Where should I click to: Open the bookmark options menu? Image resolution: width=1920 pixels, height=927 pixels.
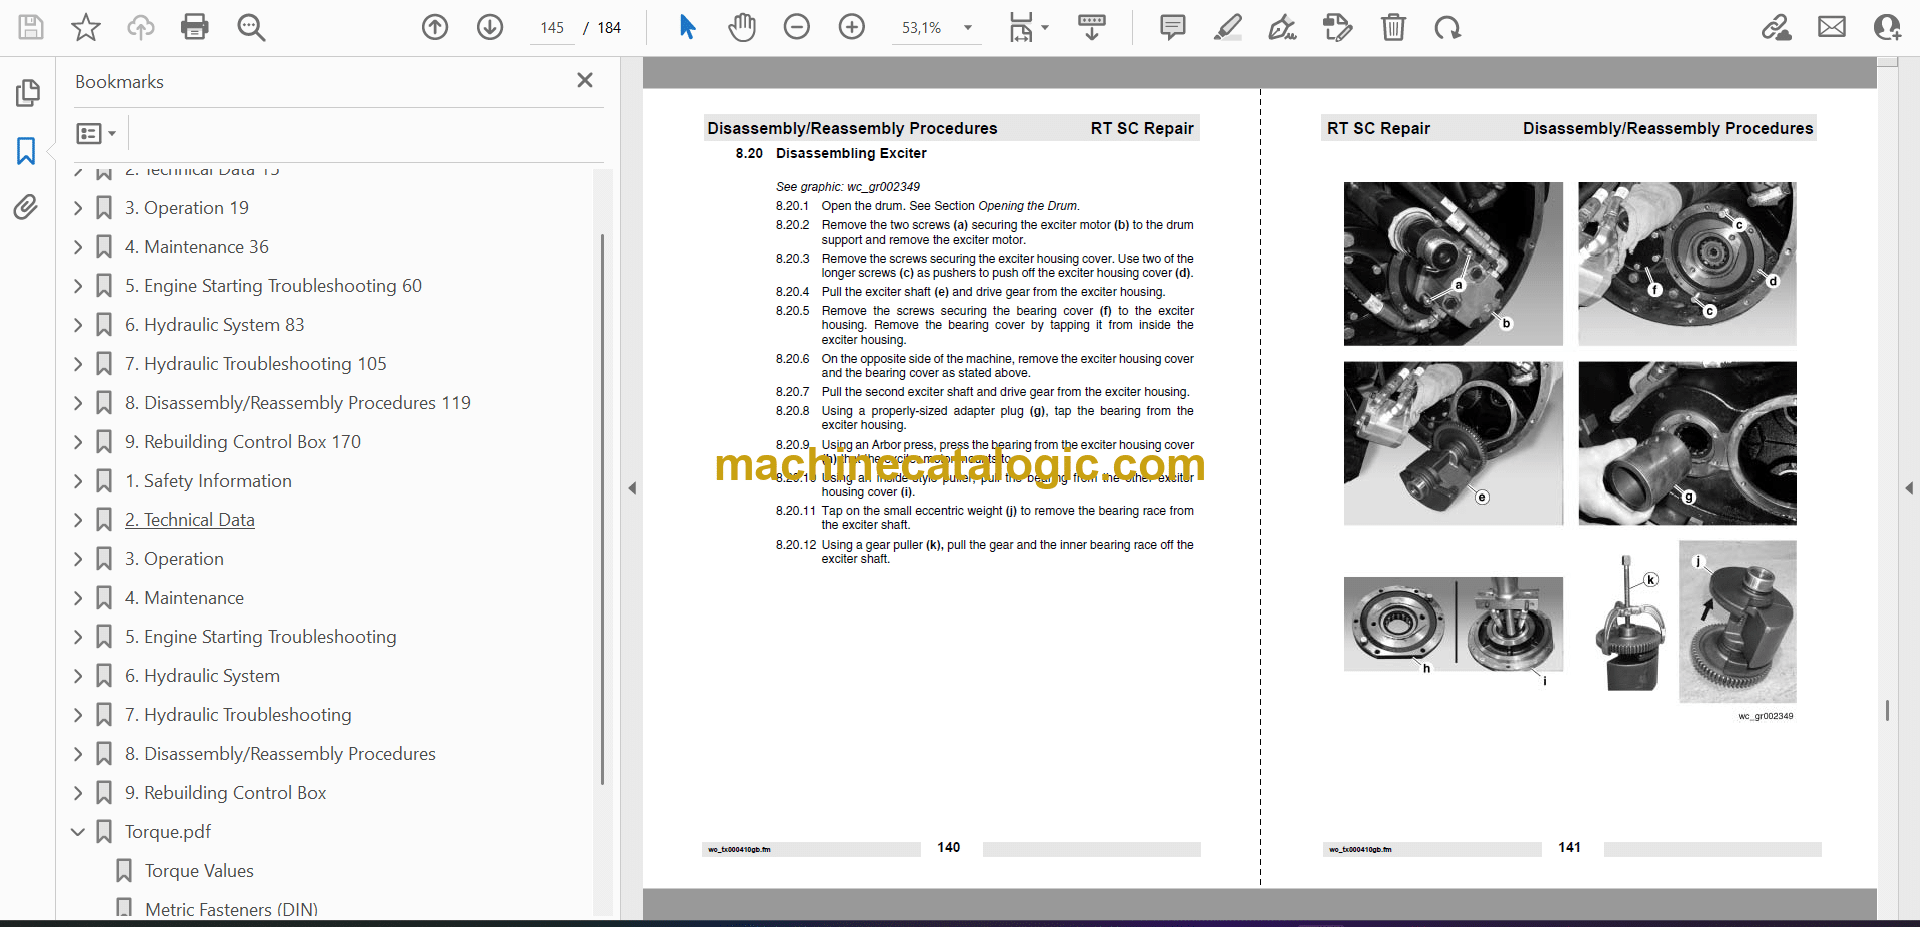pyautogui.click(x=96, y=133)
